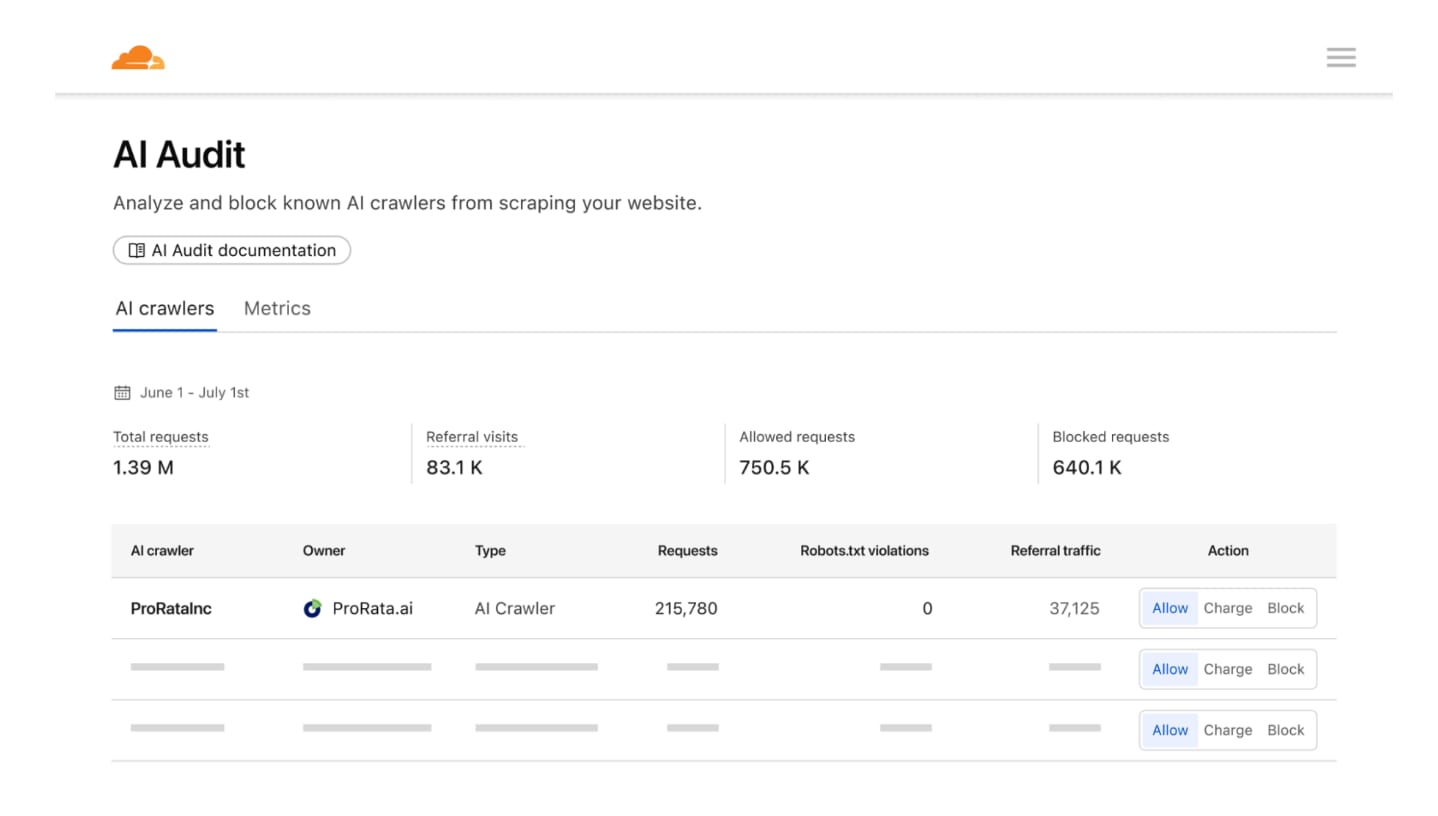
Task: Open the hamburger navigation menu
Action: pyautogui.click(x=1340, y=57)
